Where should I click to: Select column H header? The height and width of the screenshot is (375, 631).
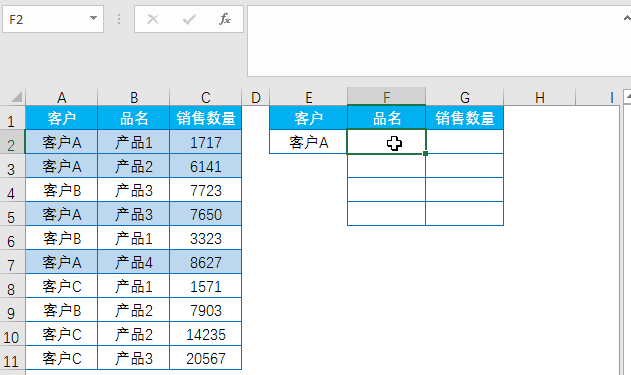tap(540, 97)
